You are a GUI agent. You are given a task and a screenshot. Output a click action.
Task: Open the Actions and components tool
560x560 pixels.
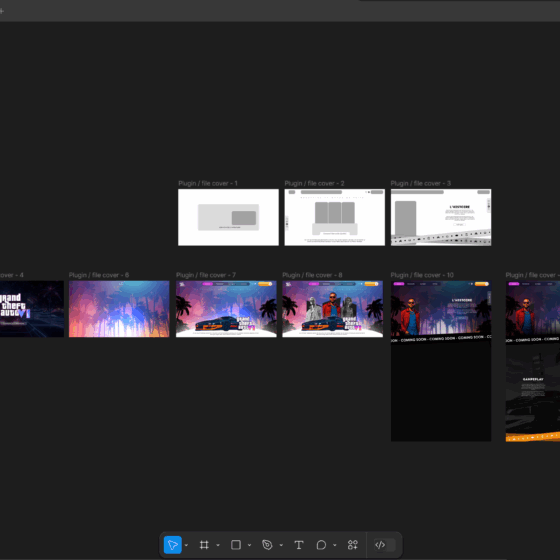pos(352,545)
